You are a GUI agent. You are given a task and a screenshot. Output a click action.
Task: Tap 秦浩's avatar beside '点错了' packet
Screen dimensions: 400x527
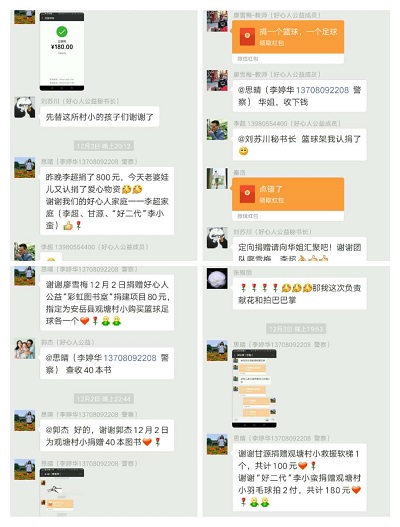click(217, 178)
